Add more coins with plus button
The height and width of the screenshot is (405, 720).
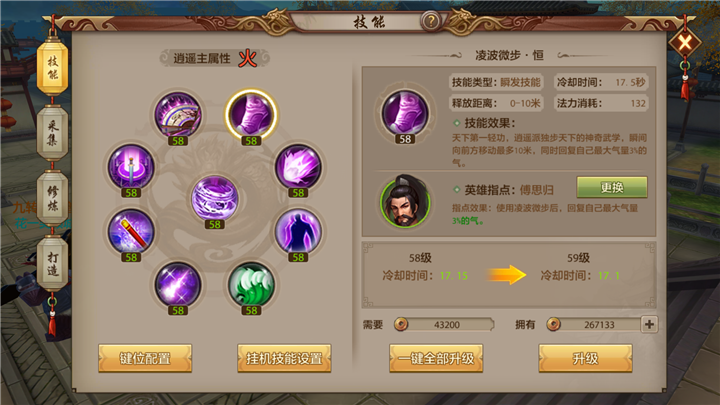[x=649, y=324]
